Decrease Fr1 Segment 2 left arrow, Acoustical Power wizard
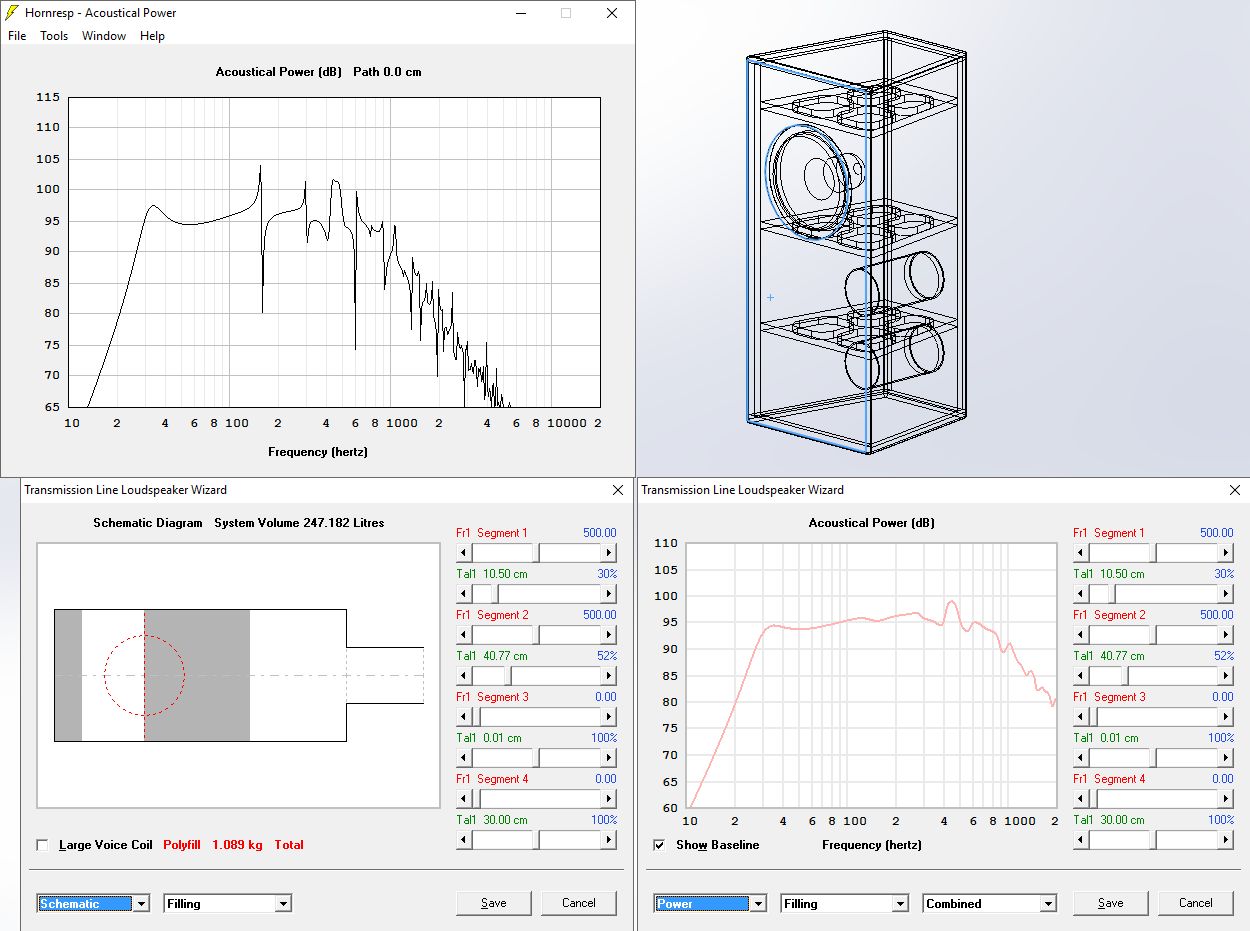Screen dimensions: 1250x931 tap(1081, 635)
